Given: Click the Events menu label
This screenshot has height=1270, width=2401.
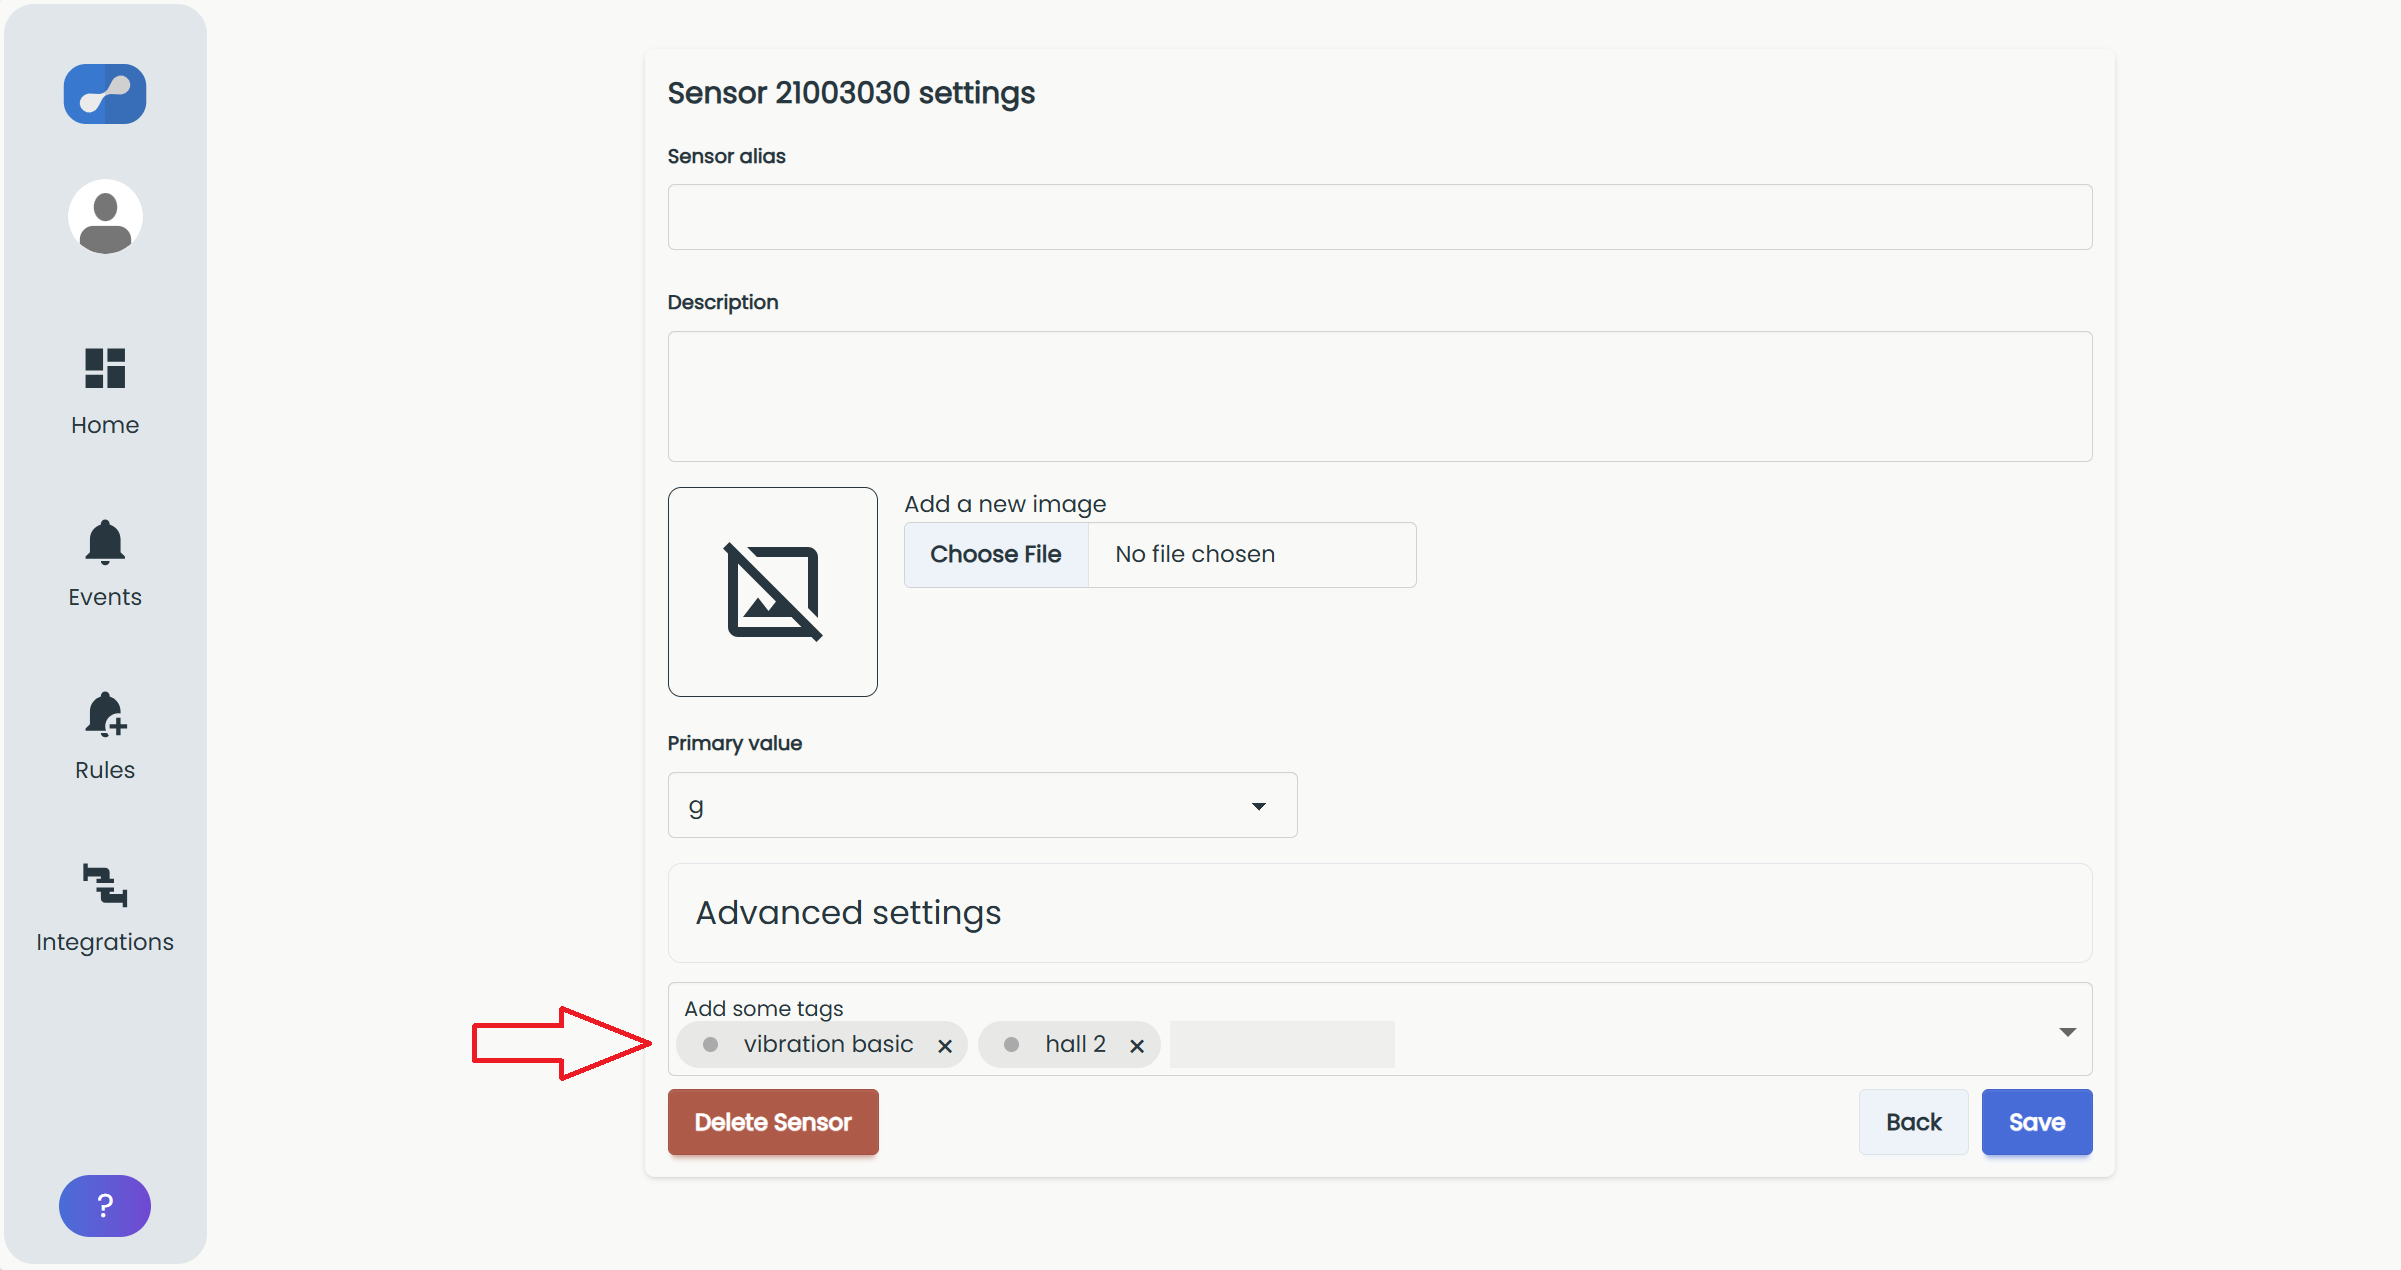Looking at the screenshot, I should (105, 597).
